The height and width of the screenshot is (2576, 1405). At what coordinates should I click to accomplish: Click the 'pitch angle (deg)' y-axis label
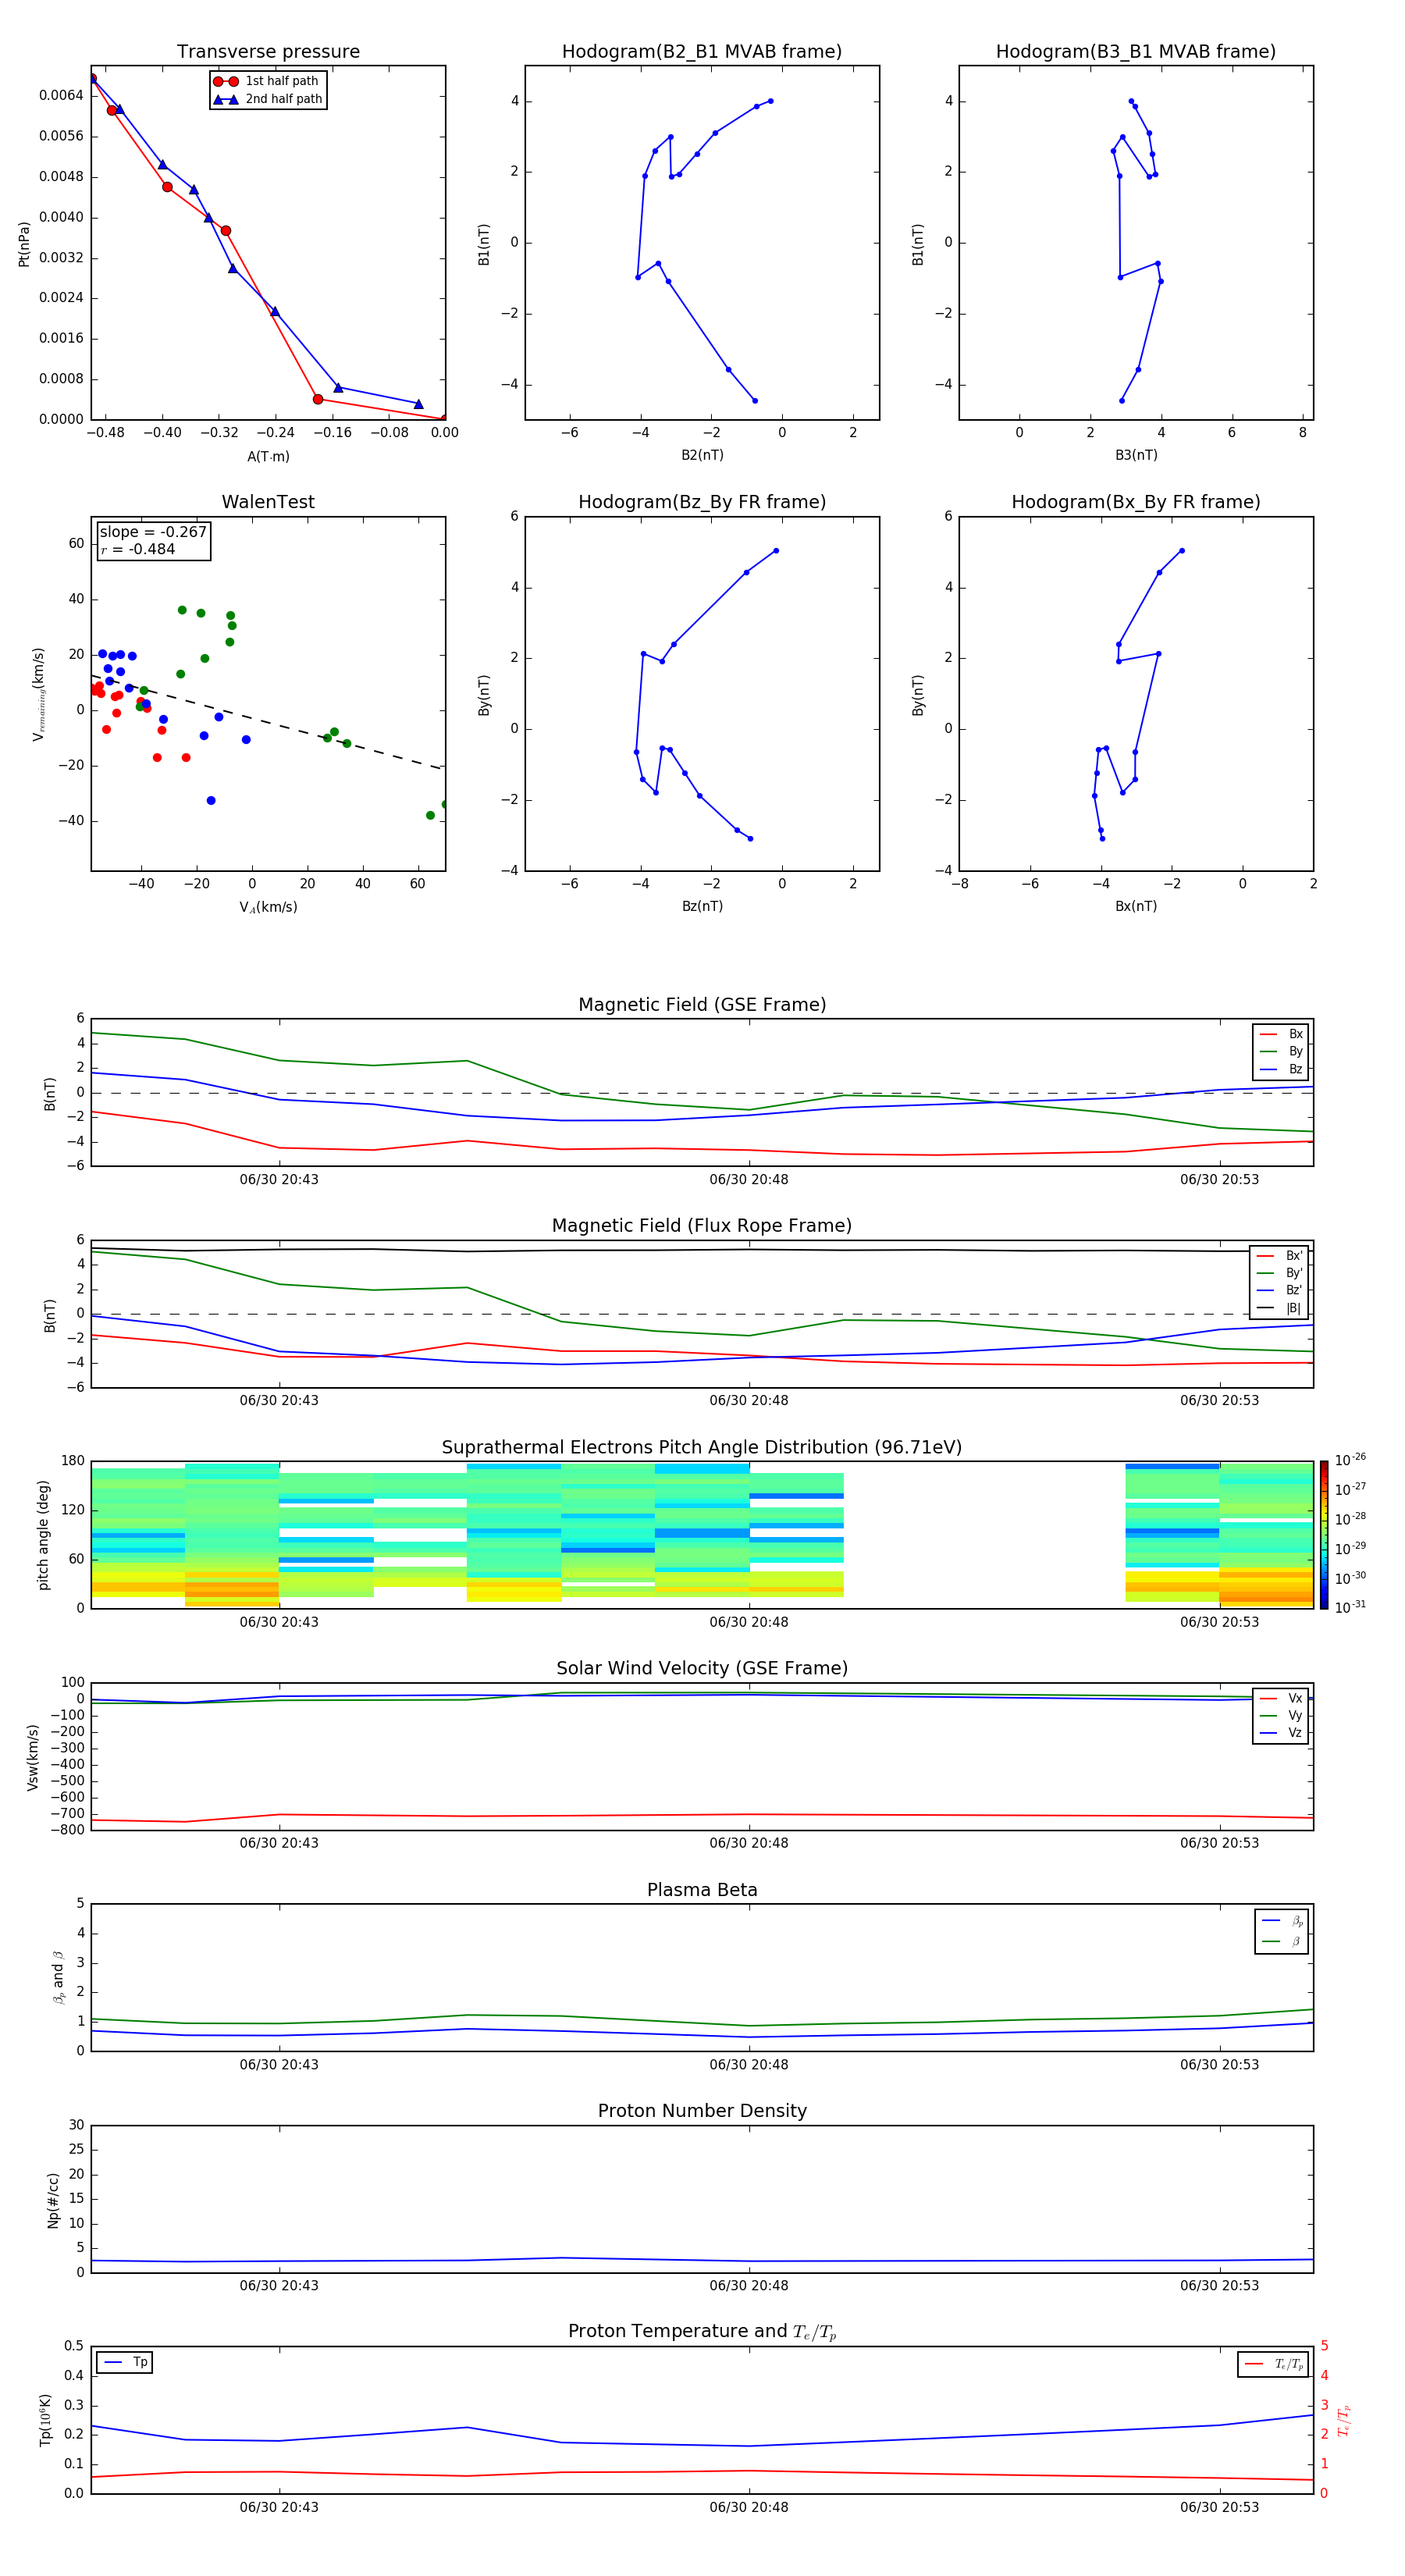(x=43, y=1535)
